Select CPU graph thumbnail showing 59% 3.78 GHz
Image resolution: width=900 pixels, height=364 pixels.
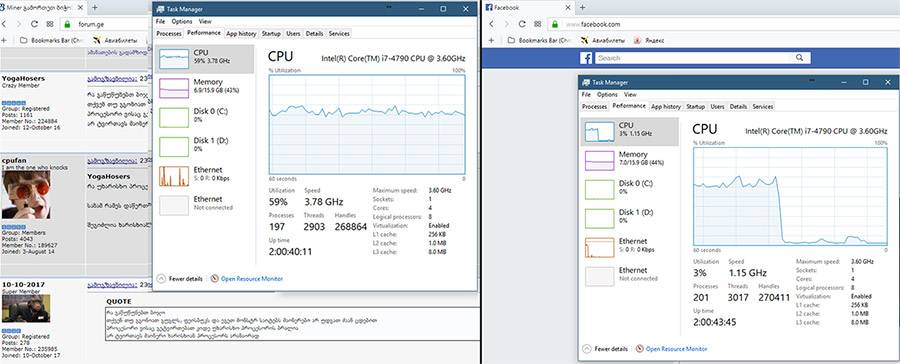coord(173,59)
